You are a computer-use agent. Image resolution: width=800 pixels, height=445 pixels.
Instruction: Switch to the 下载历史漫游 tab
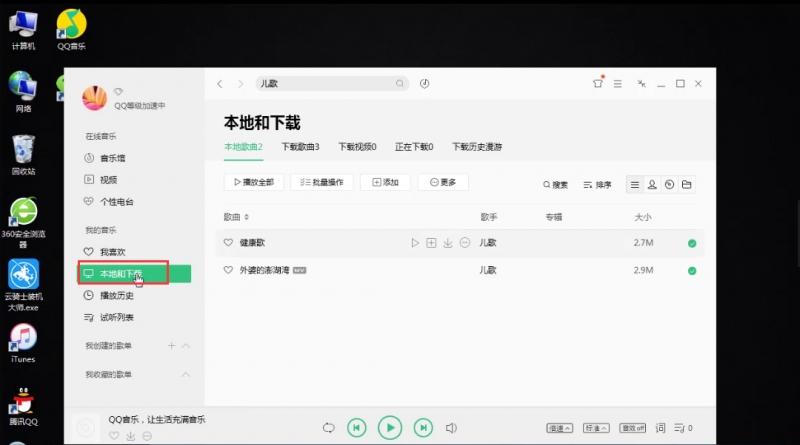(x=477, y=147)
